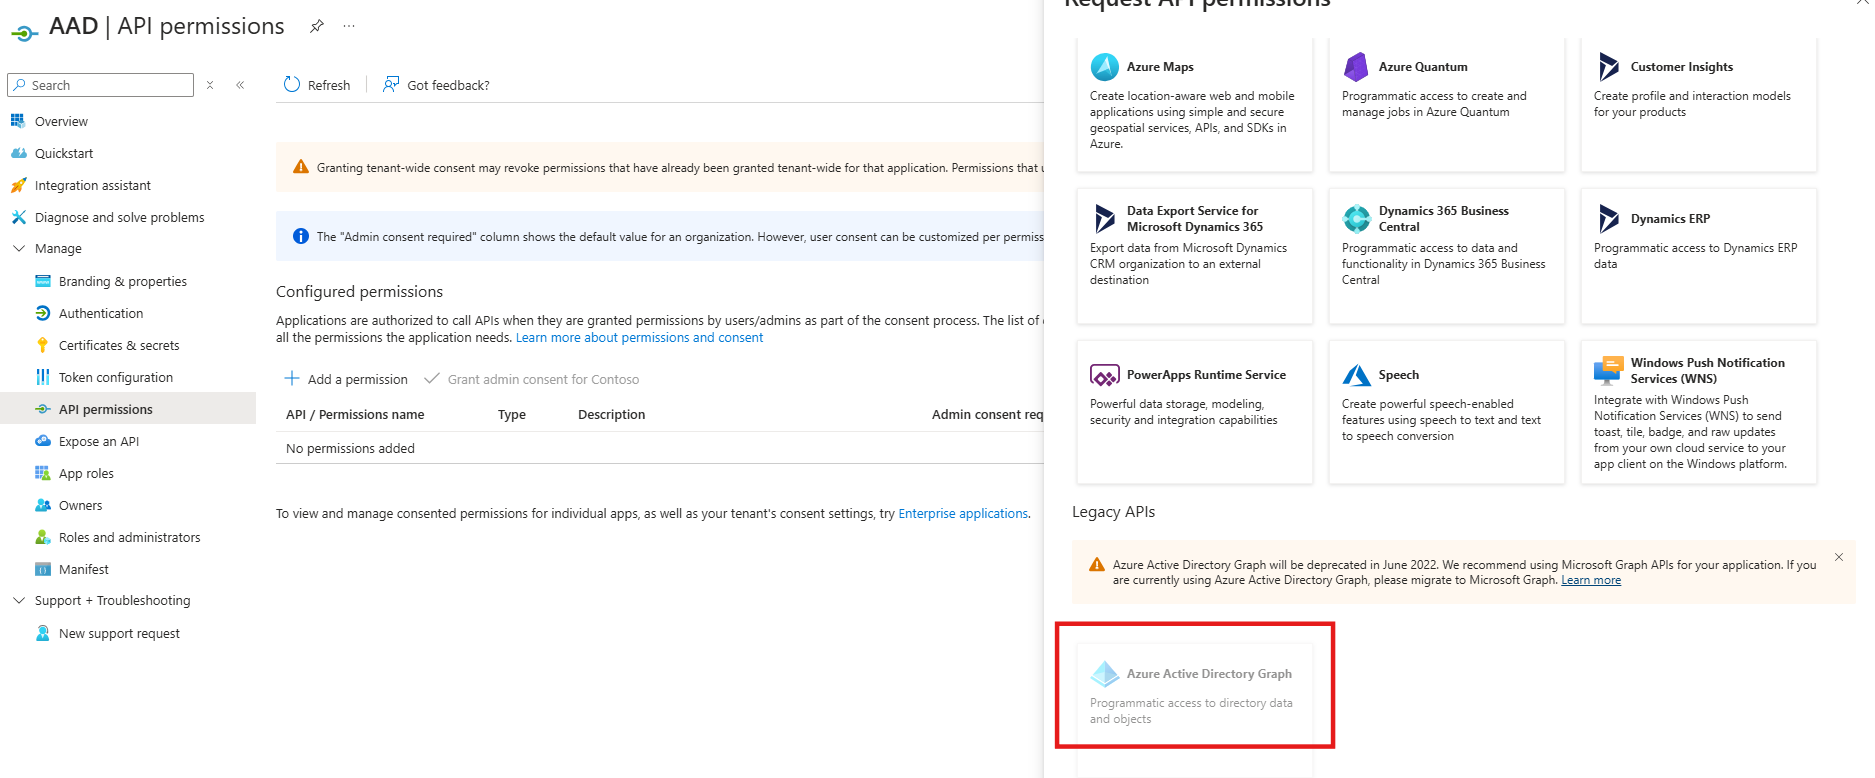This screenshot has height=778, width=1875.
Task: Click the sidebar Search input field
Action: pos(100,85)
